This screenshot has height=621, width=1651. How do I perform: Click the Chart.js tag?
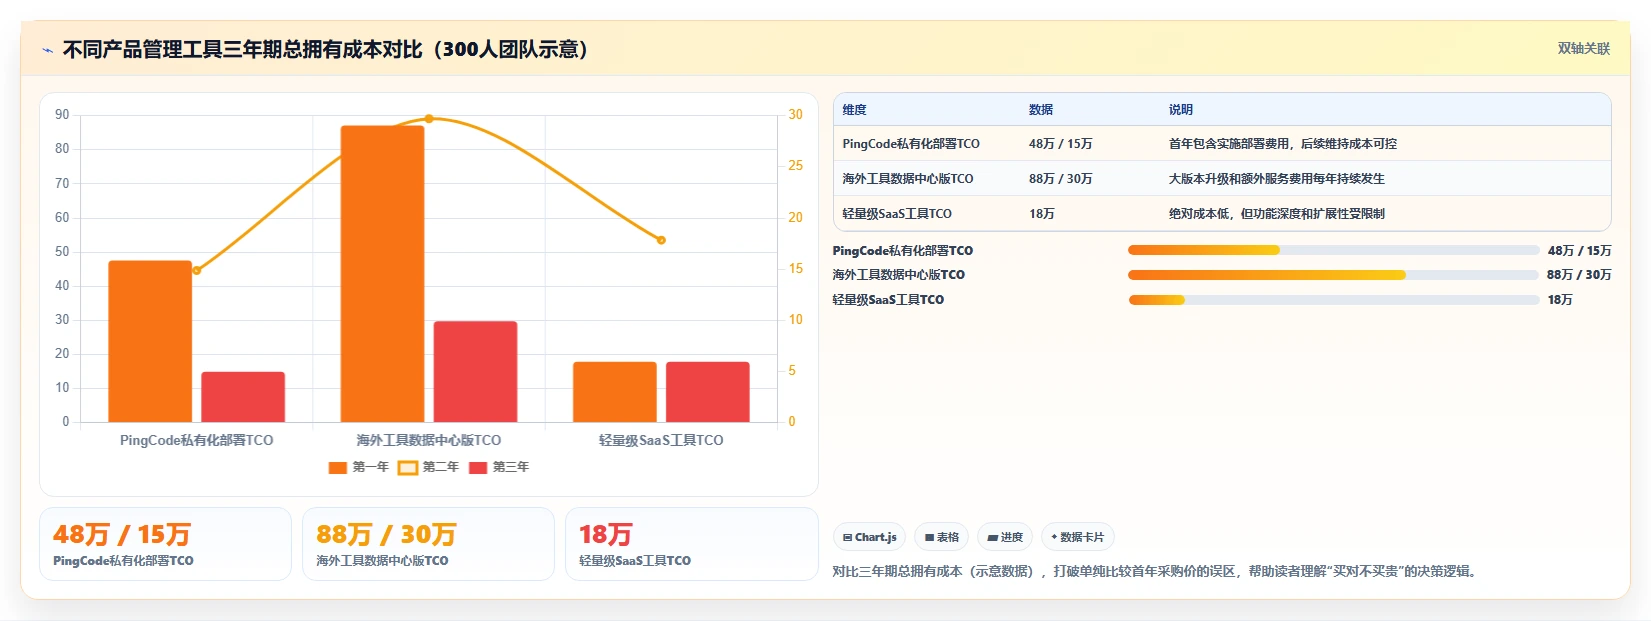(869, 537)
